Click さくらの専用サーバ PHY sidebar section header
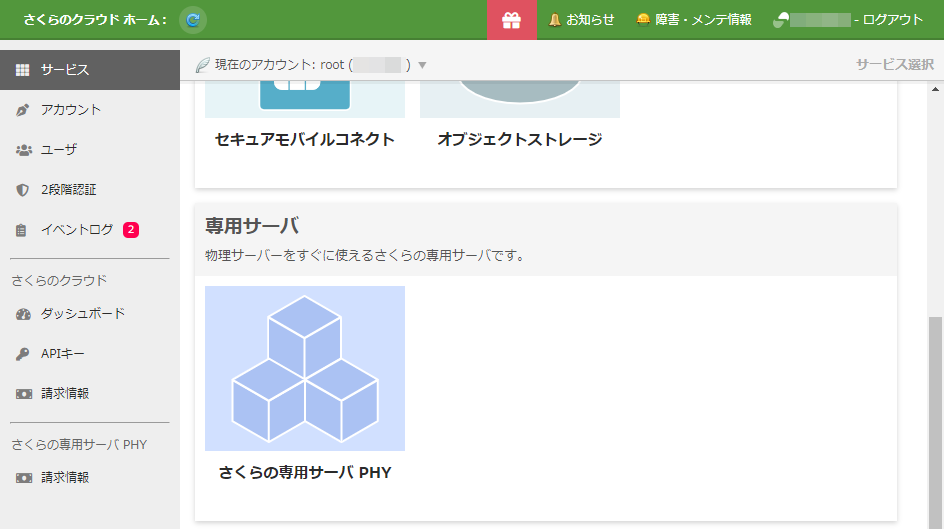The height and width of the screenshot is (529, 944). pos(79,445)
